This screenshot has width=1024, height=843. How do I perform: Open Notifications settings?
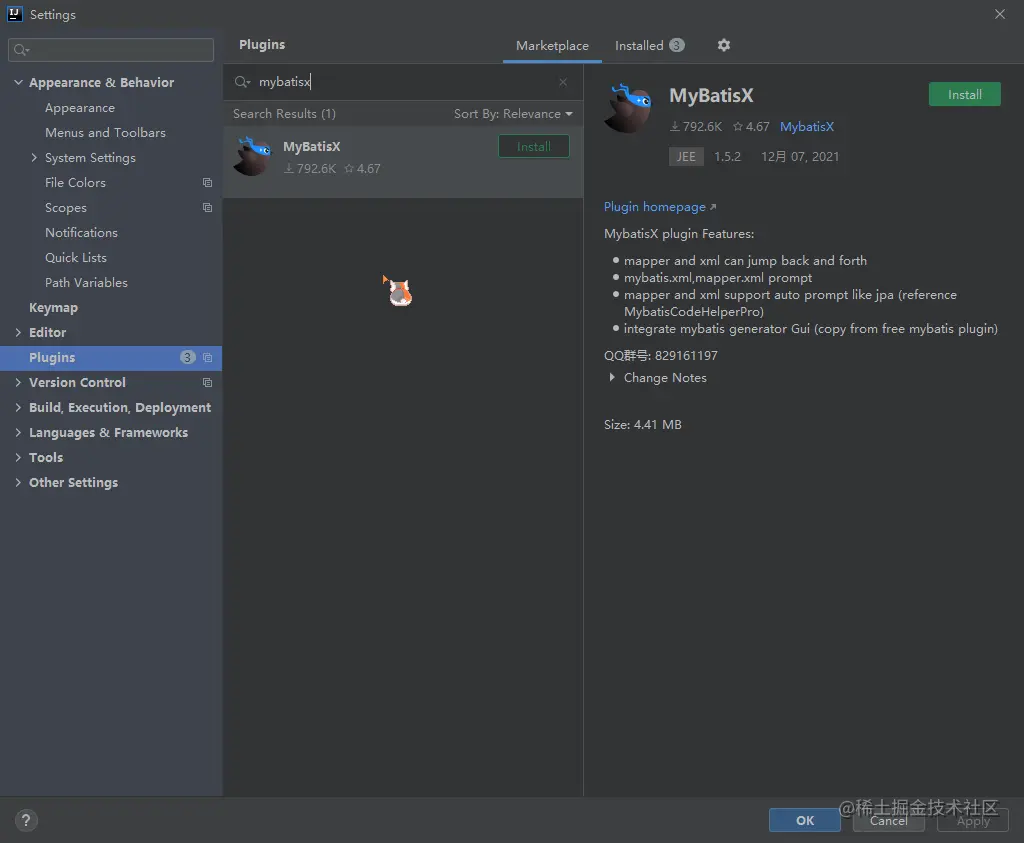pyautogui.click(x=82, y=232)
